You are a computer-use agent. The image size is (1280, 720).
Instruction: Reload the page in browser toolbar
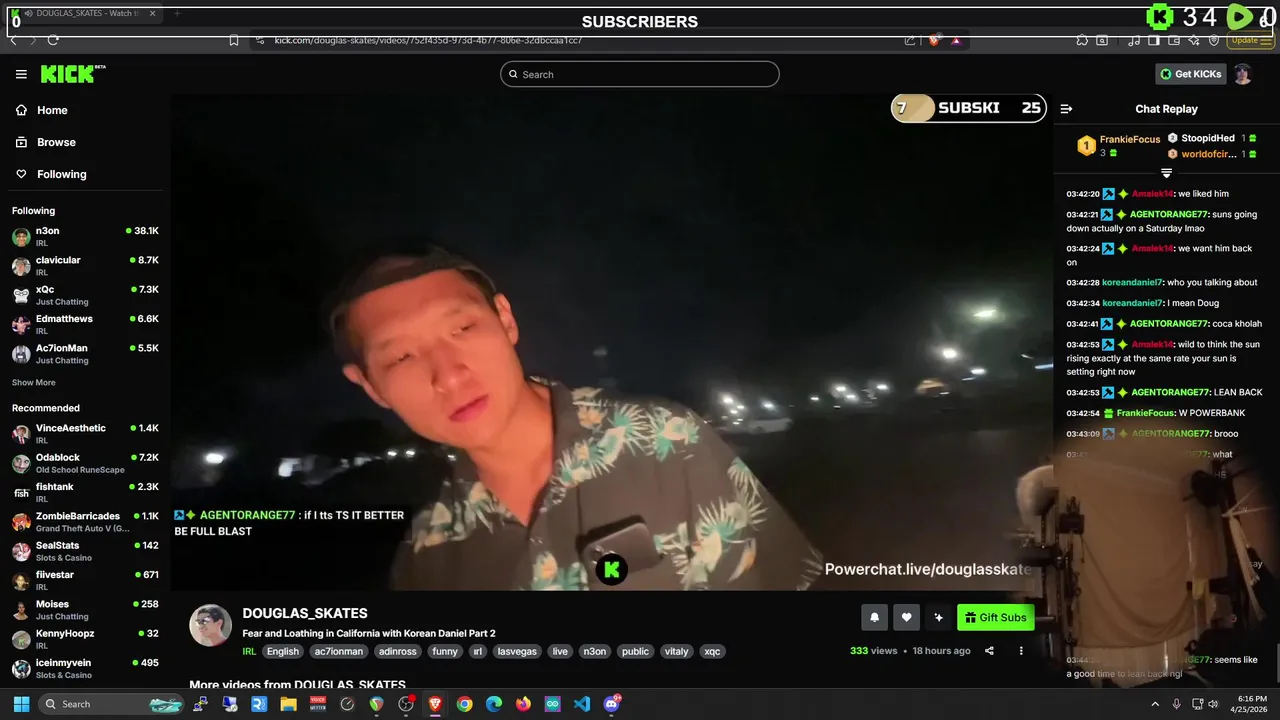click(52, 40)
